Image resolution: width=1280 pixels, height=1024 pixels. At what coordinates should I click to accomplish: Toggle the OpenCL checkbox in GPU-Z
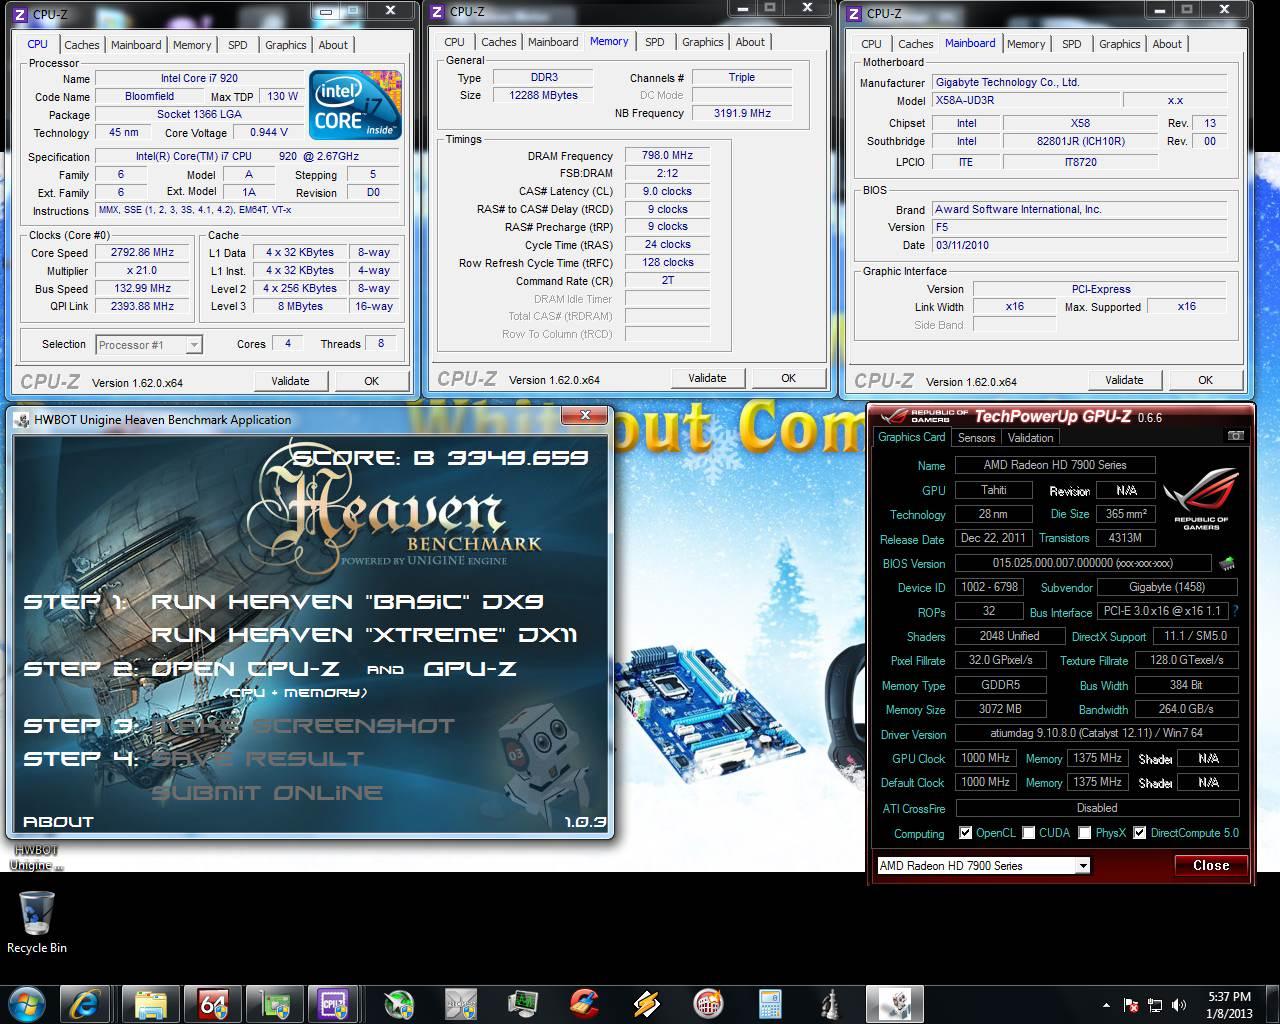coord(965,833)
